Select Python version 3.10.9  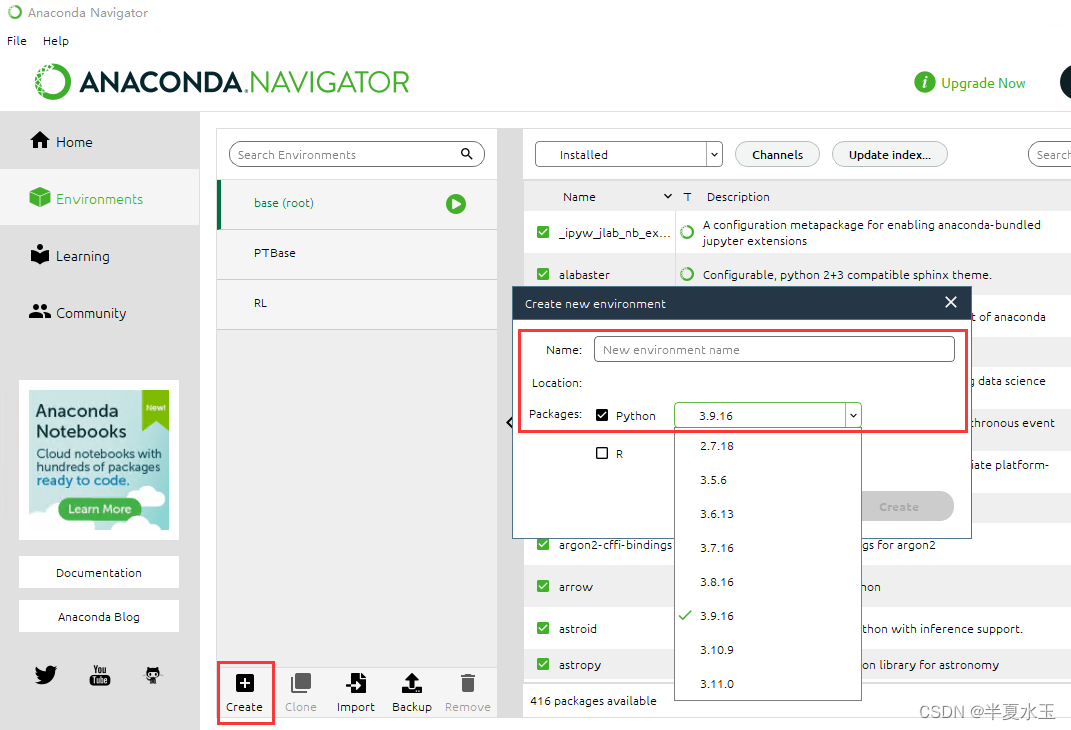[767, 649]
